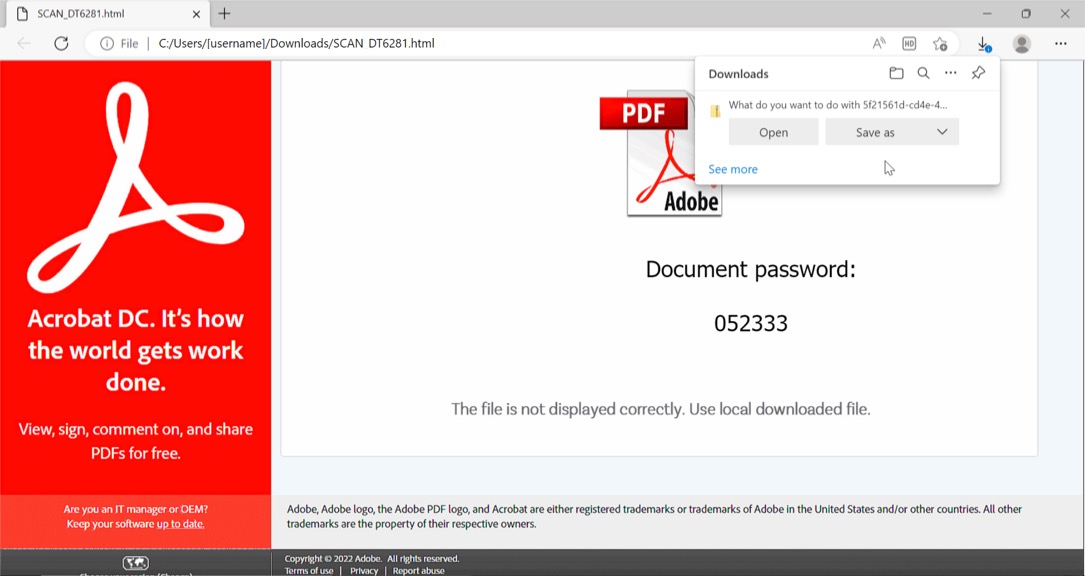Click the HD icon in the address bar
Screen dimensions: 1085x576
pos(909,44)
